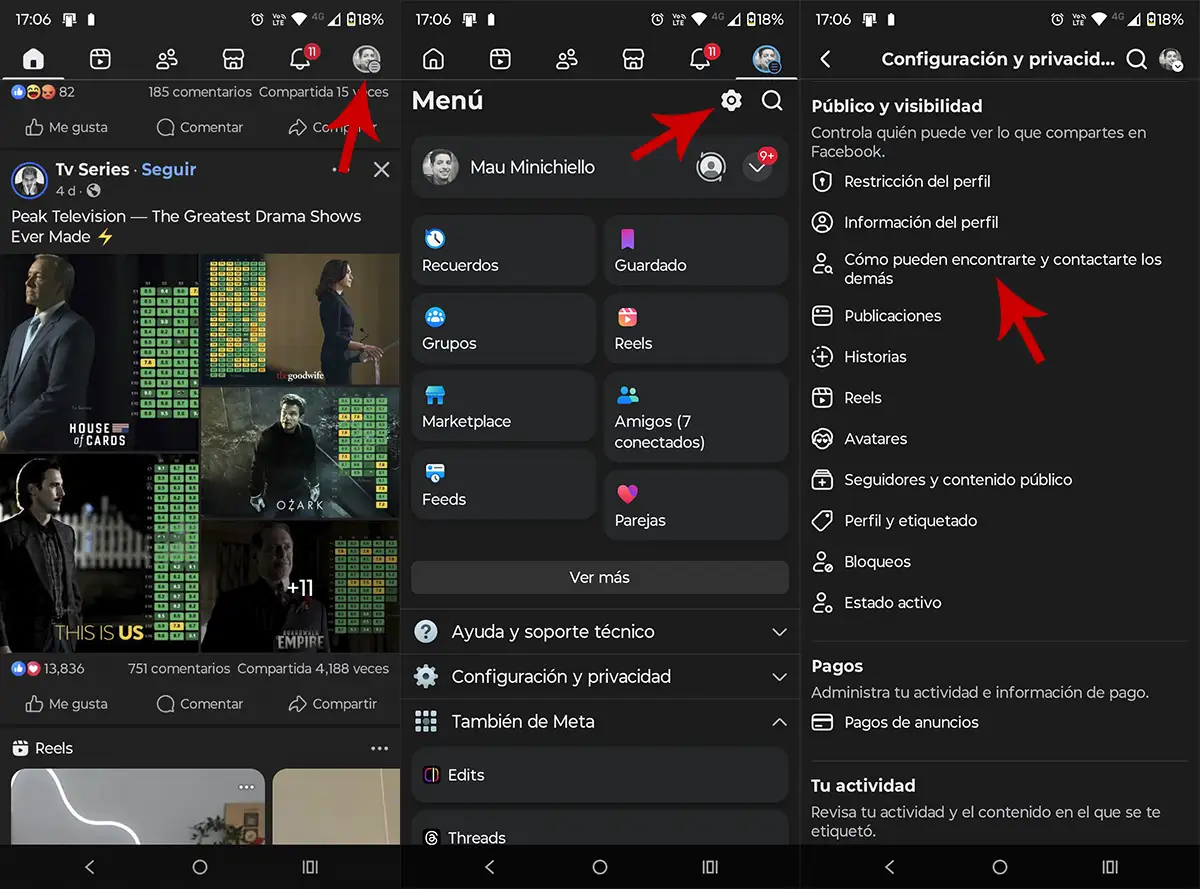Open the Parejas shortcut tile

696,507
